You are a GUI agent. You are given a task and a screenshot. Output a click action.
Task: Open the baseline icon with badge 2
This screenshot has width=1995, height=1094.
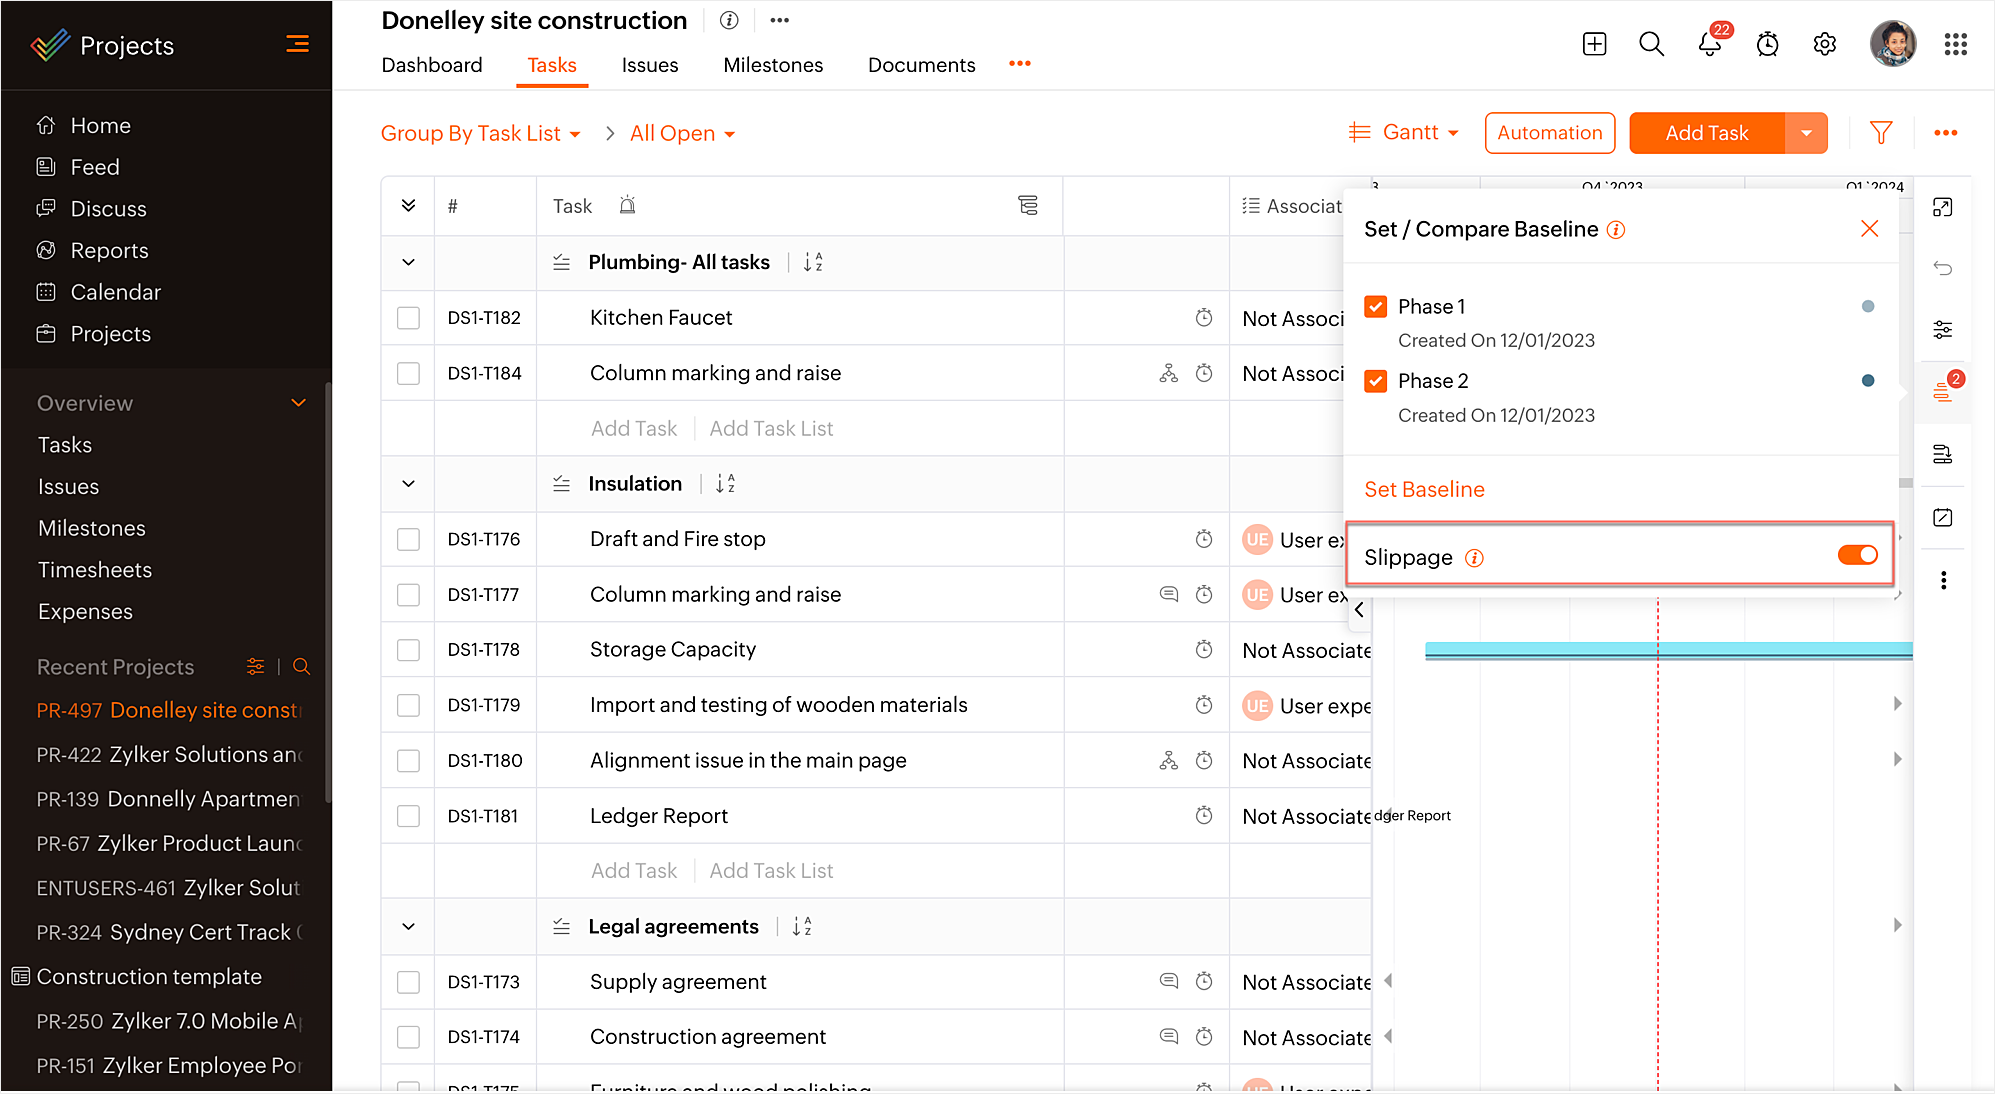(x=1943, y=392)
